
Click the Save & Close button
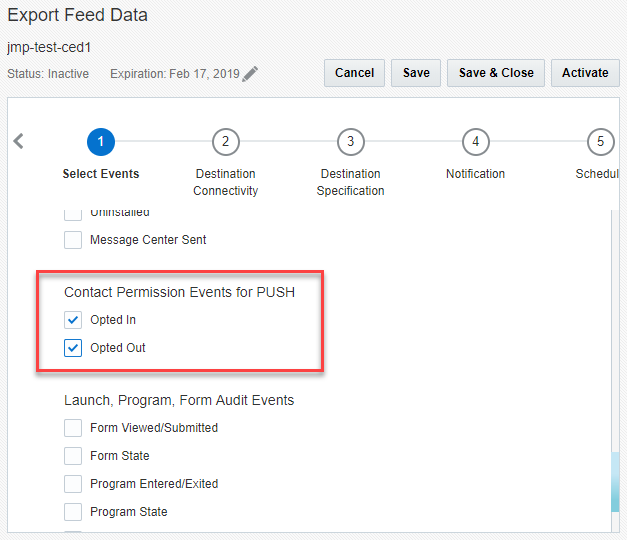tap(496, 73)
